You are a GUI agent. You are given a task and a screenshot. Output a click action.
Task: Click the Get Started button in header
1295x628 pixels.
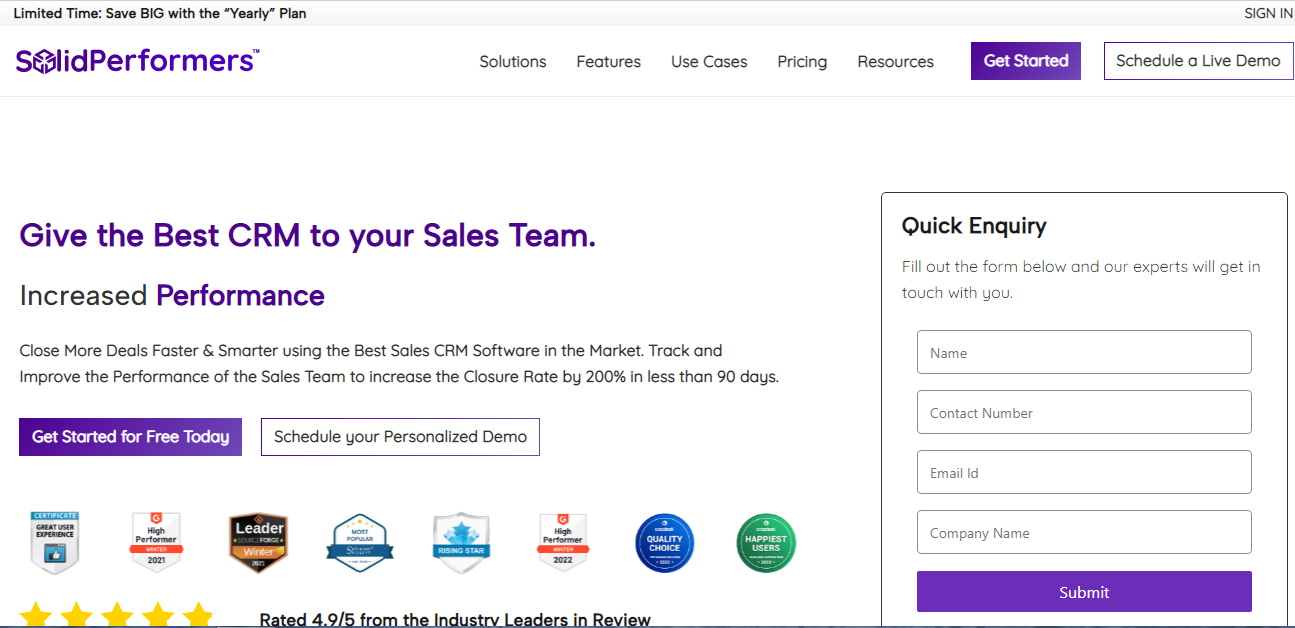(1026, 61)
